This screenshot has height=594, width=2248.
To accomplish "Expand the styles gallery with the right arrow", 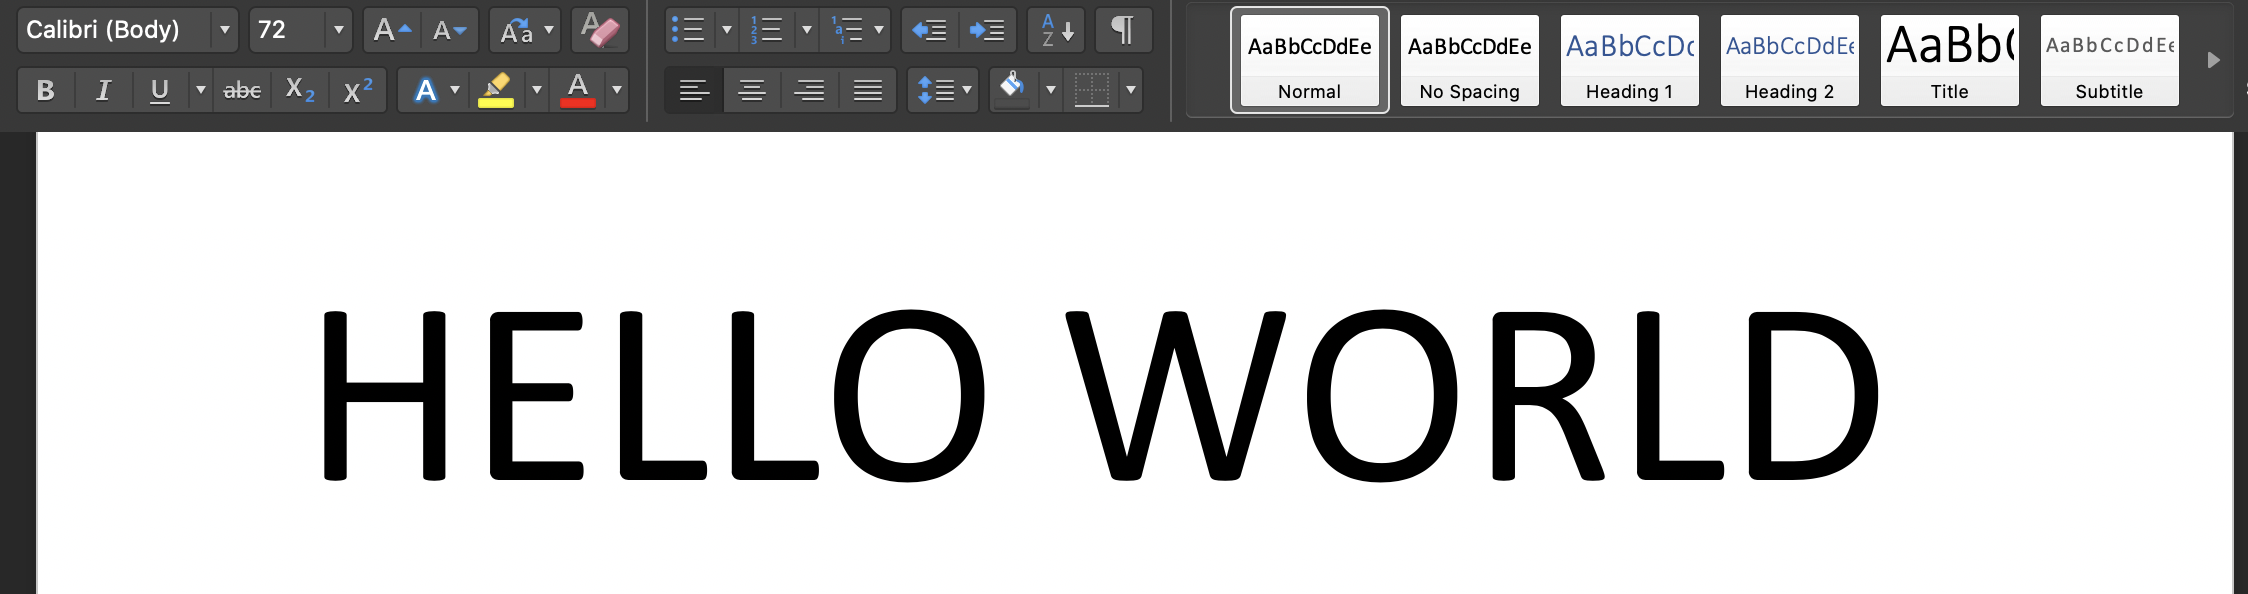I will [2213, 60].
